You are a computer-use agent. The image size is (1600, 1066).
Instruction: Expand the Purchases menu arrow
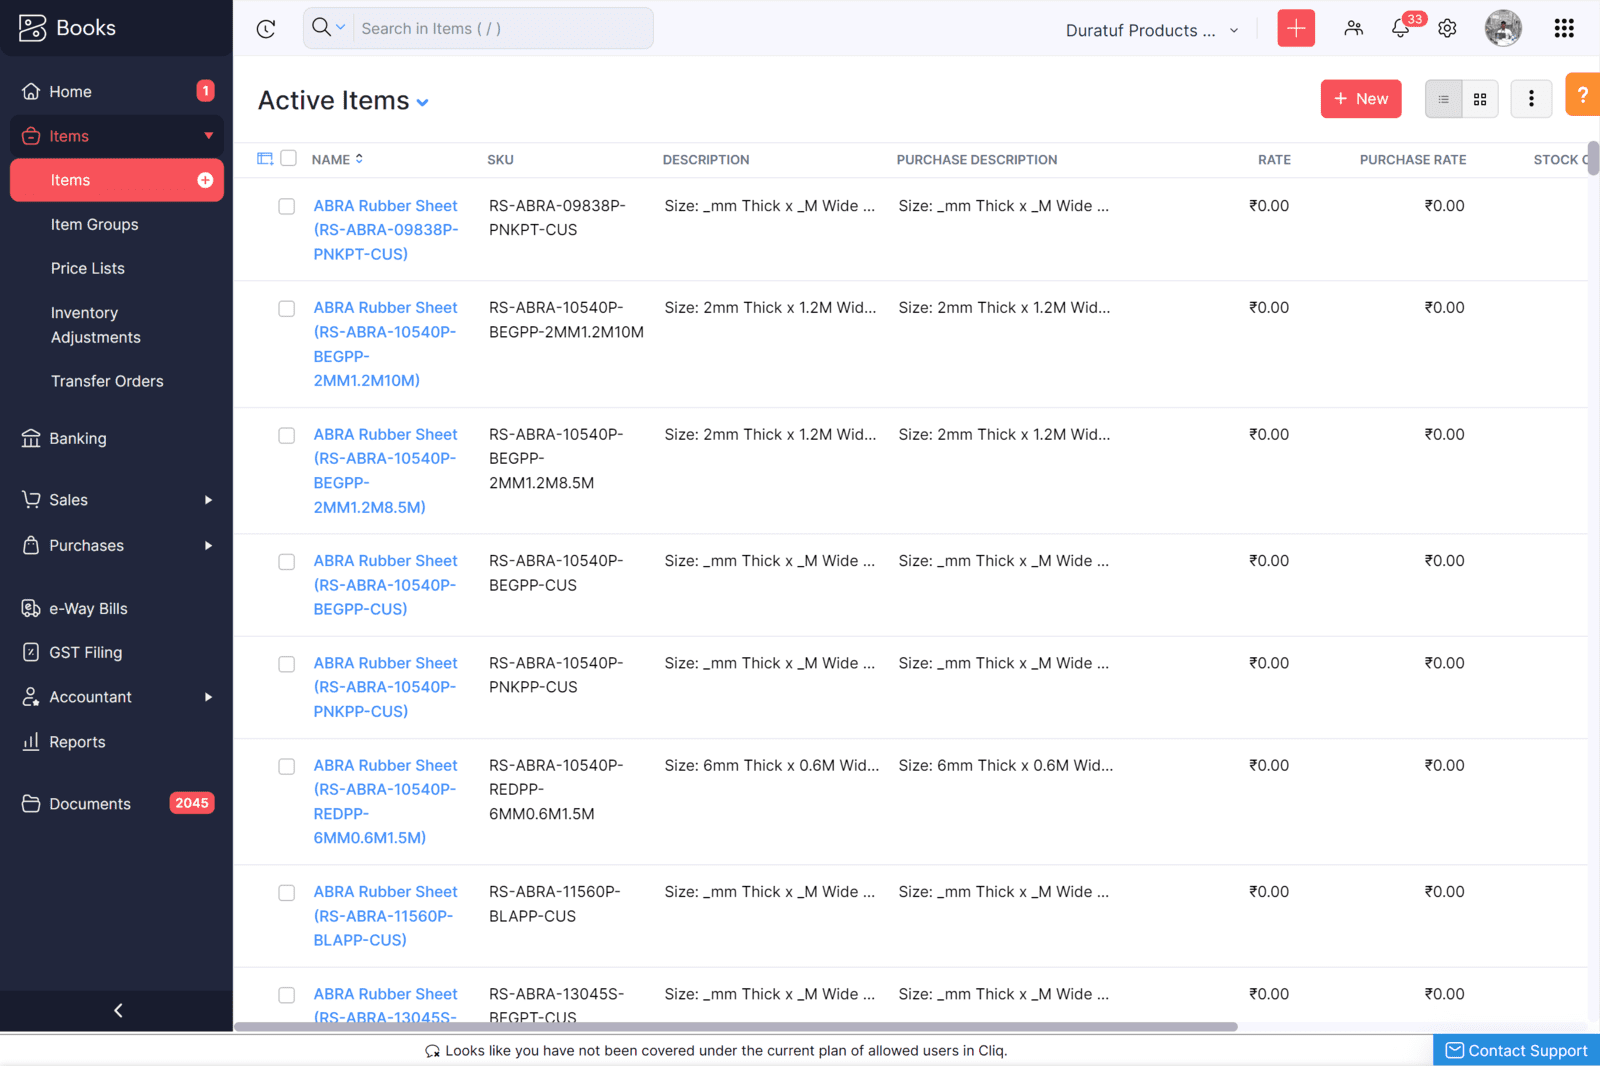click(209, 546)
